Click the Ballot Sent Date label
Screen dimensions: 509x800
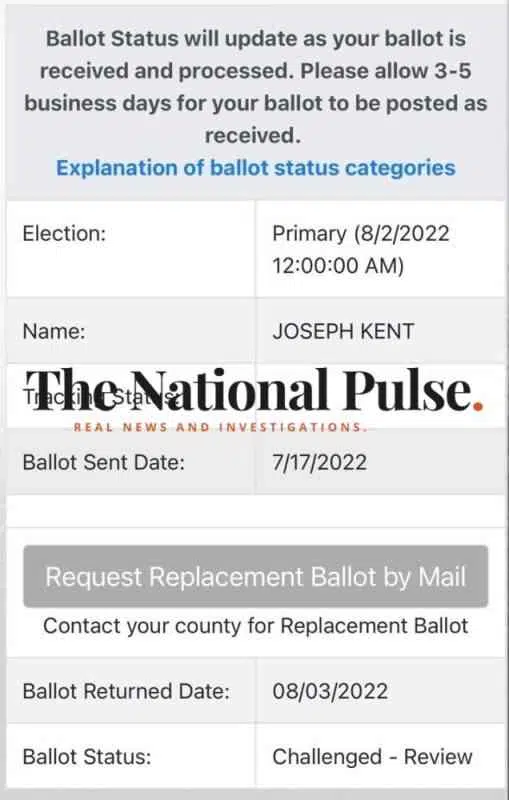pyautogui.click(x=104, y=462)
